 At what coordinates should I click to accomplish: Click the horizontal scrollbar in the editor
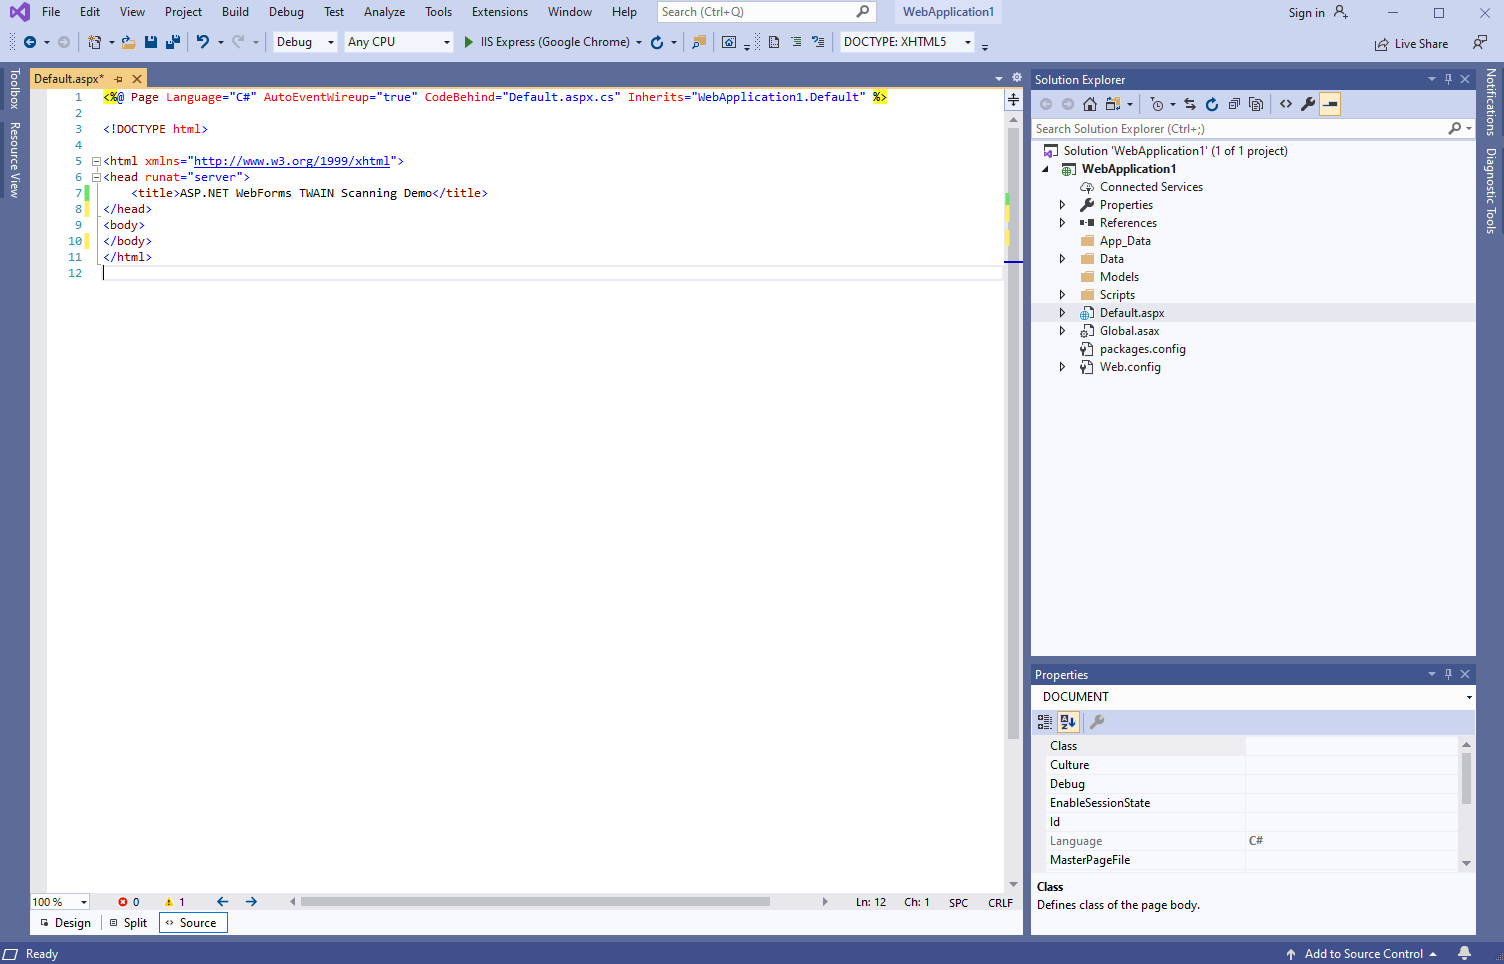(x=535, y=902)
